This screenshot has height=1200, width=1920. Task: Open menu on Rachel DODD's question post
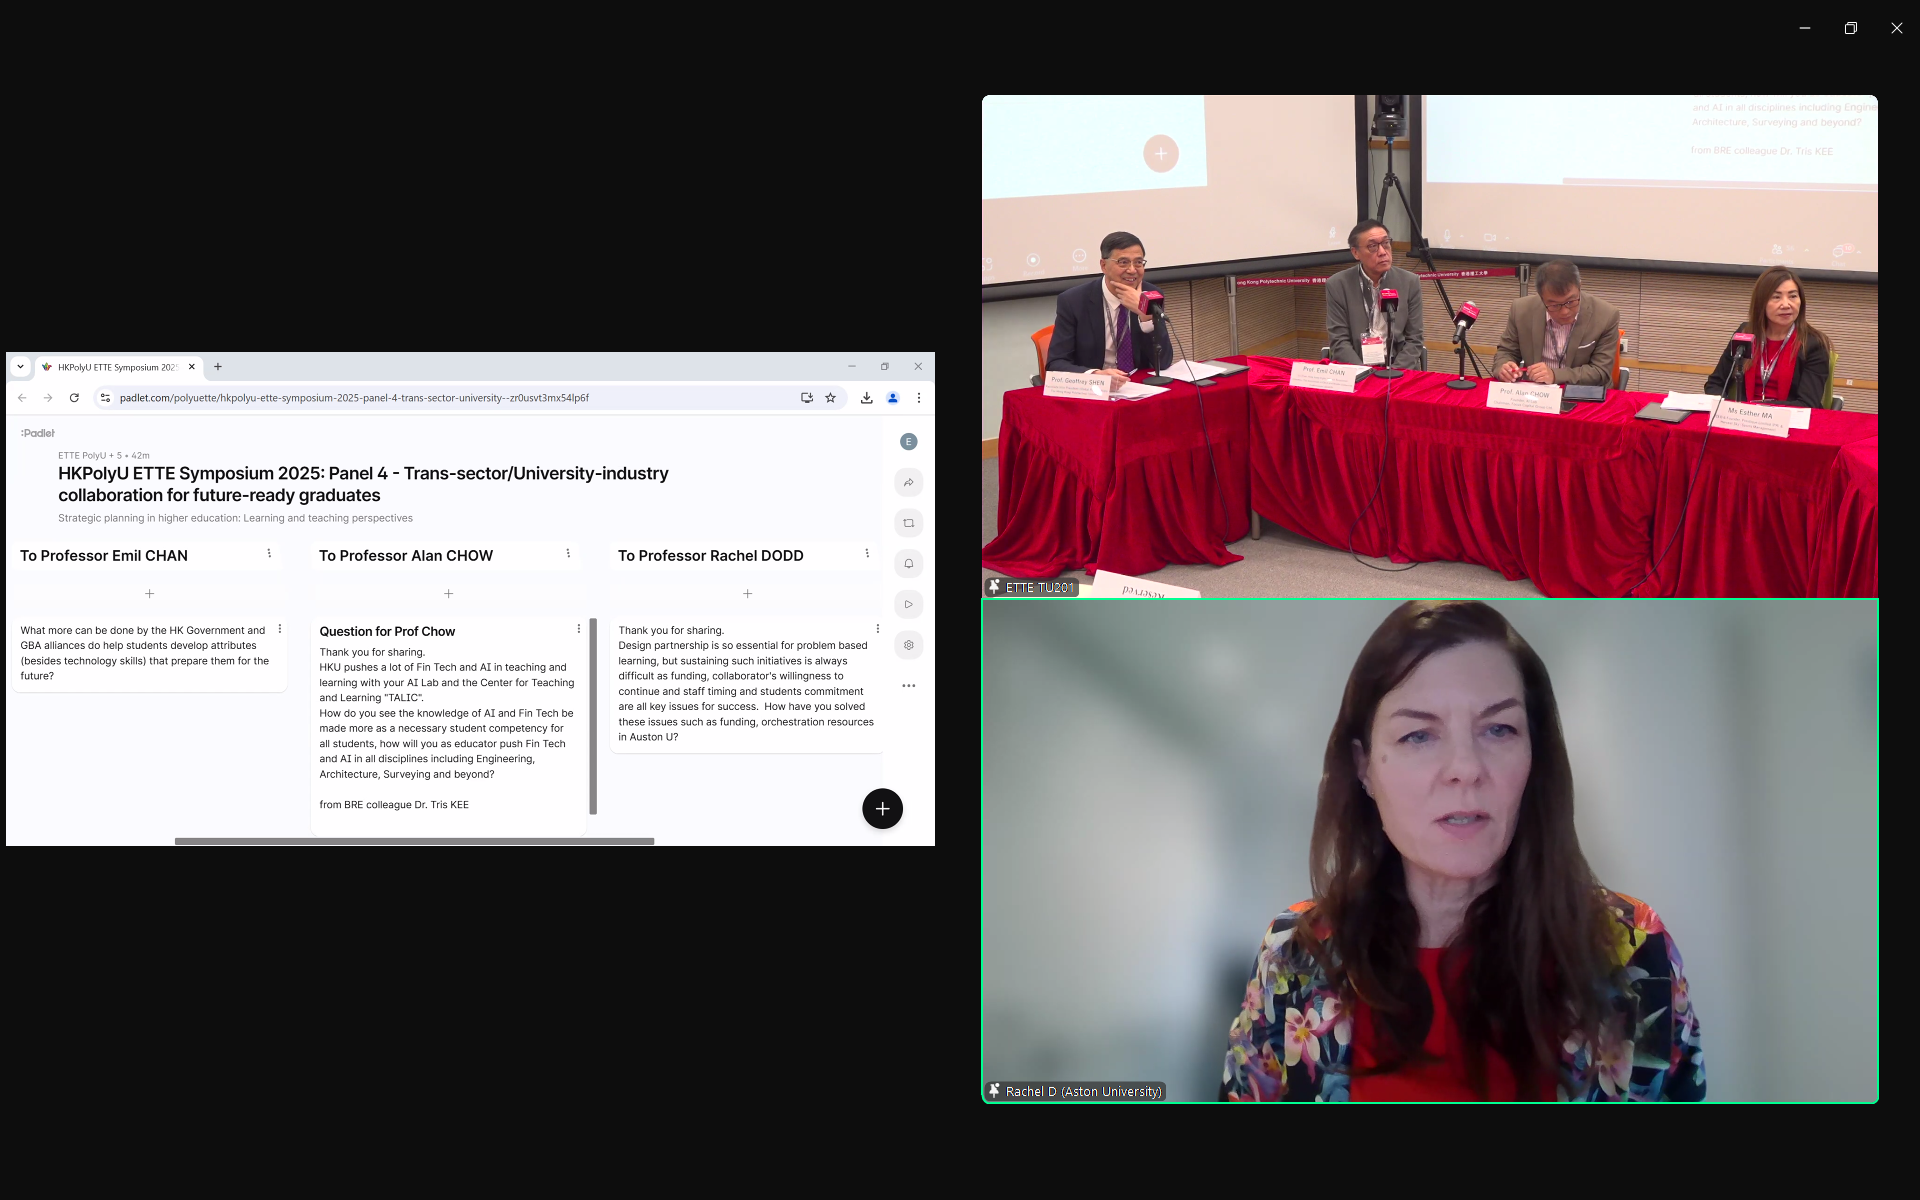click(x=877, y=629)
